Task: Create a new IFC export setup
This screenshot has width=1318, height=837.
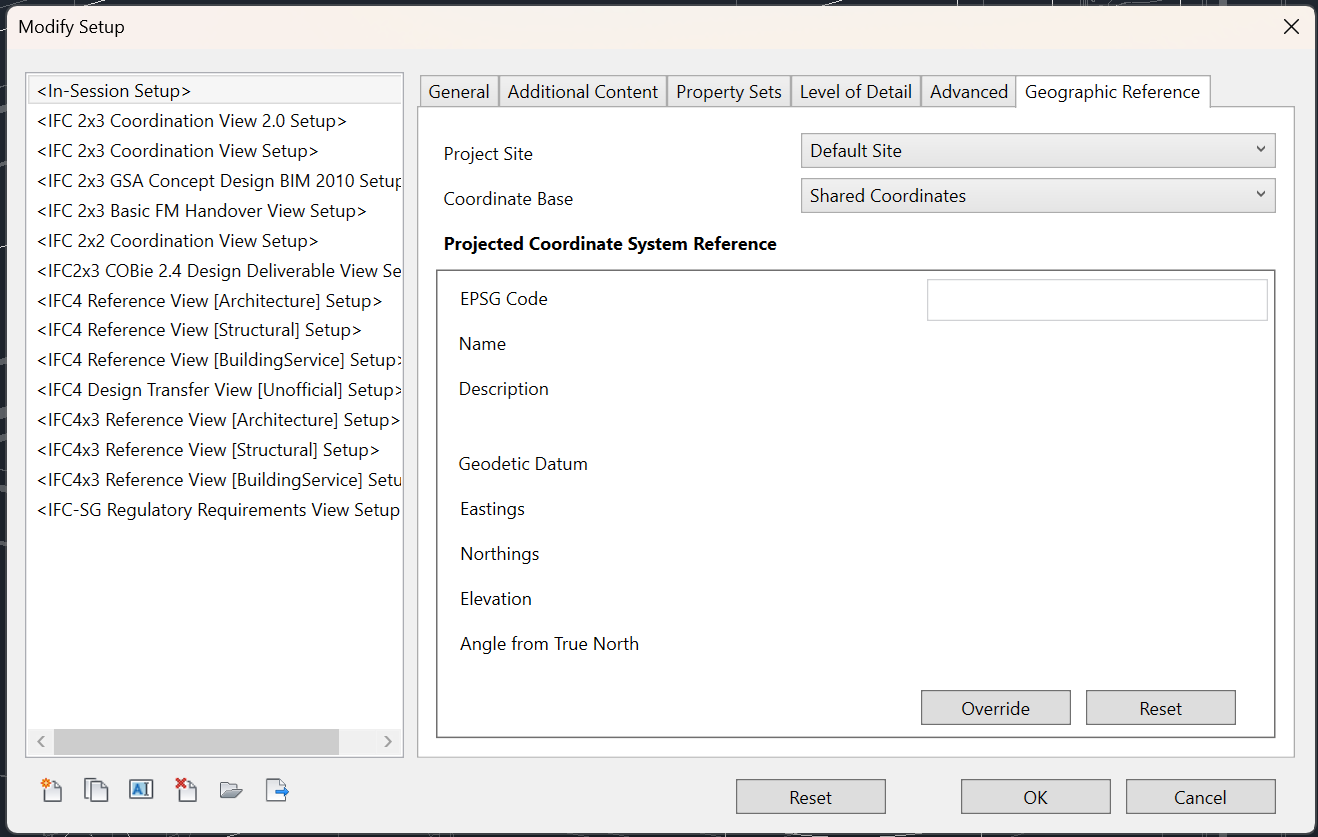Action: [51, 790]
